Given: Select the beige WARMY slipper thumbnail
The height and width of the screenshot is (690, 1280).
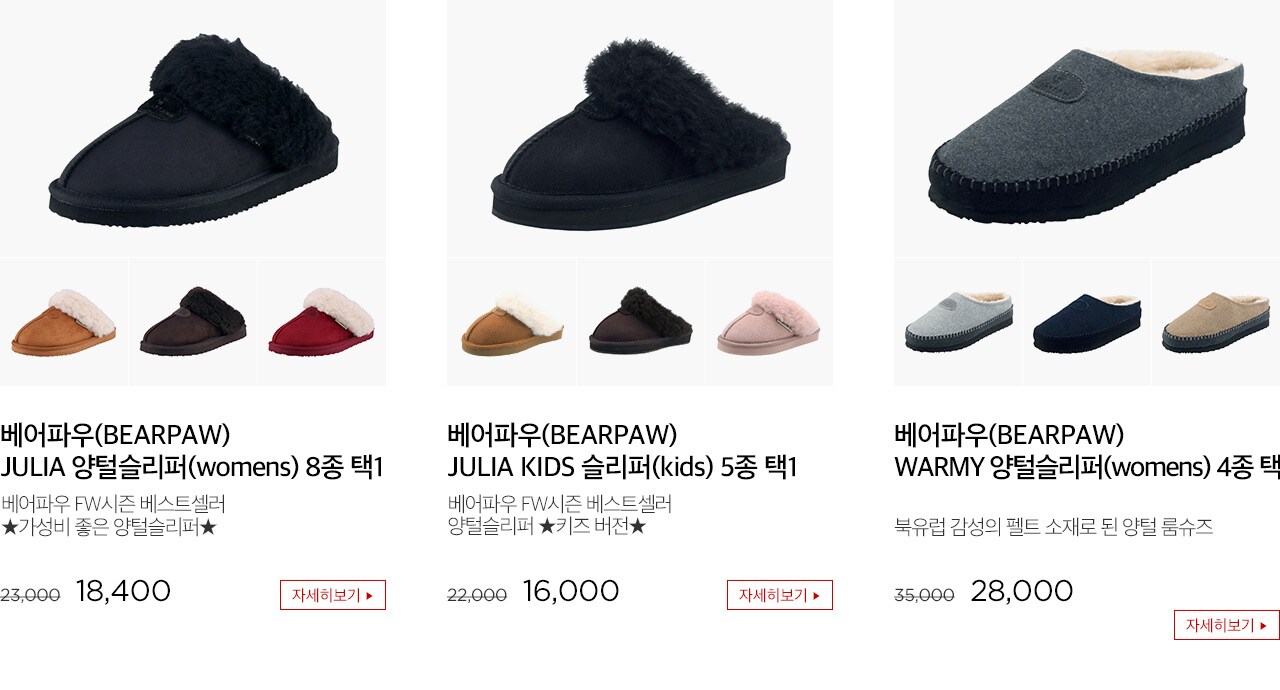Looking at the screenshot, I should tap(1216, 323).
